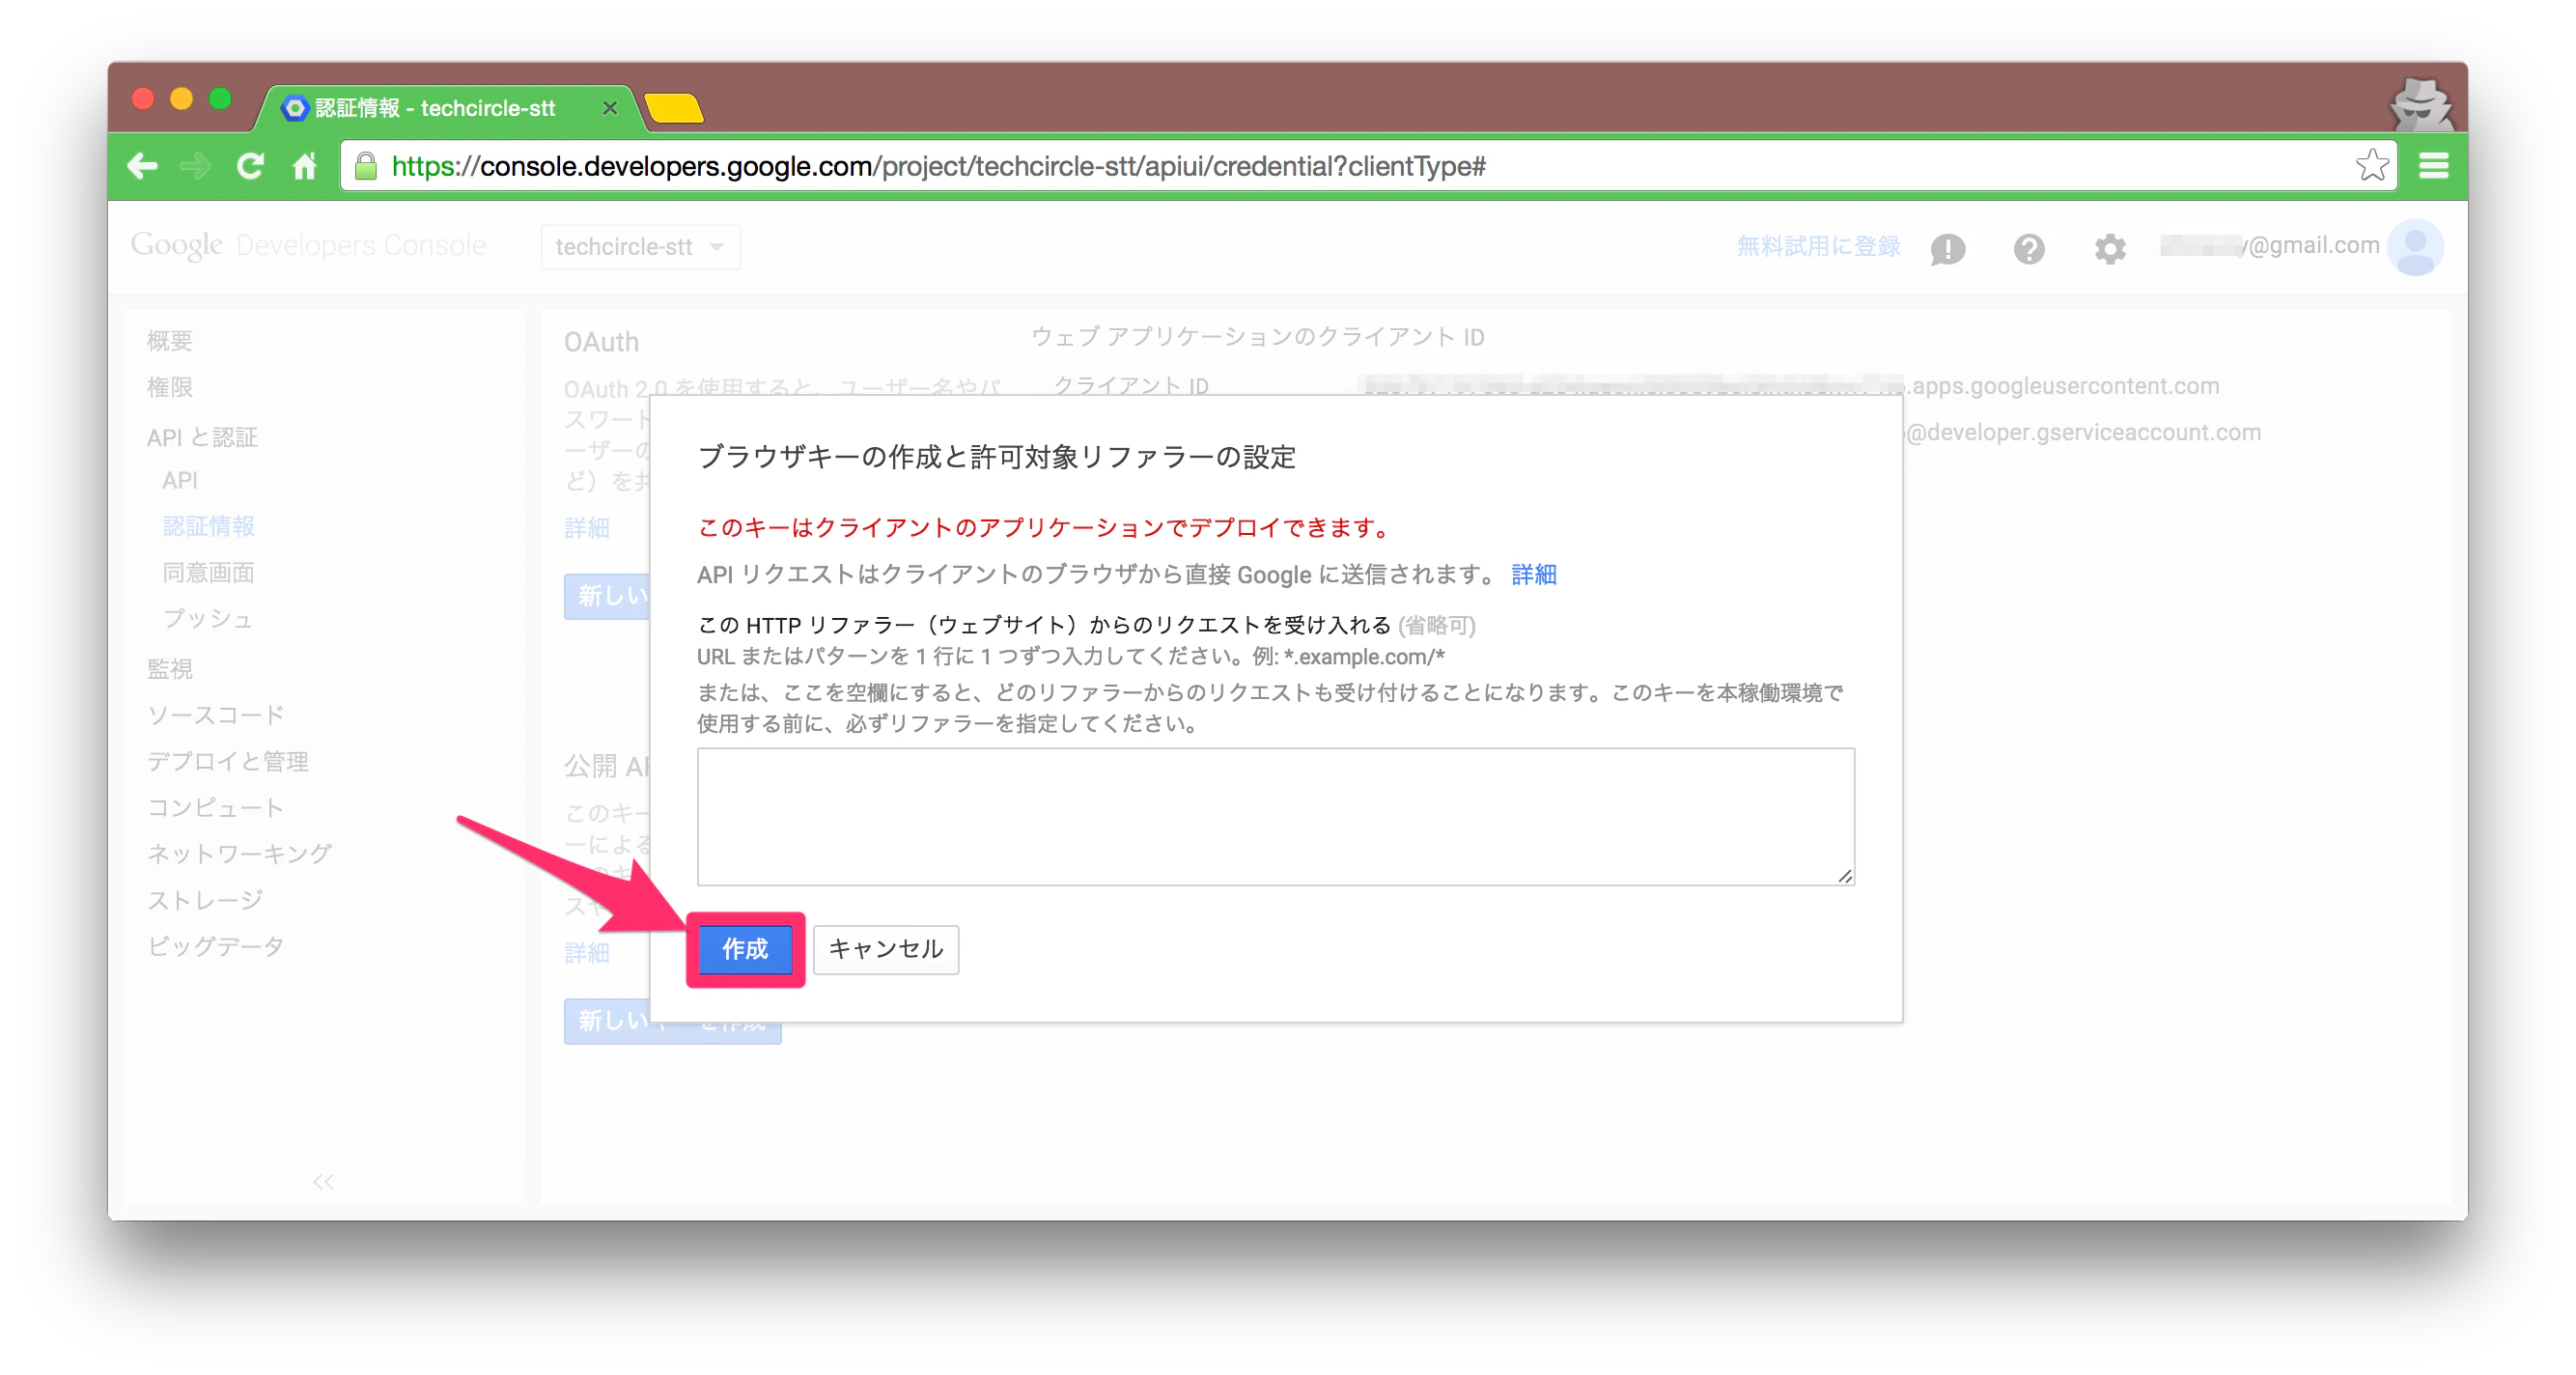2576x1375 pixels.
Task: Bookmark page with the star icon
Action: 2372,165
